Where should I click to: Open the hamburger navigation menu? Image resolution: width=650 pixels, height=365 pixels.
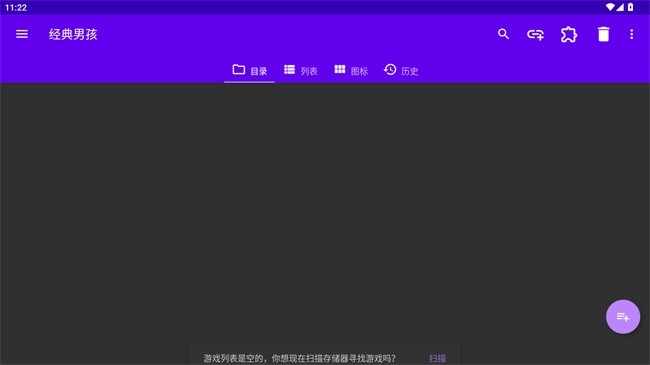coord(22,34)
